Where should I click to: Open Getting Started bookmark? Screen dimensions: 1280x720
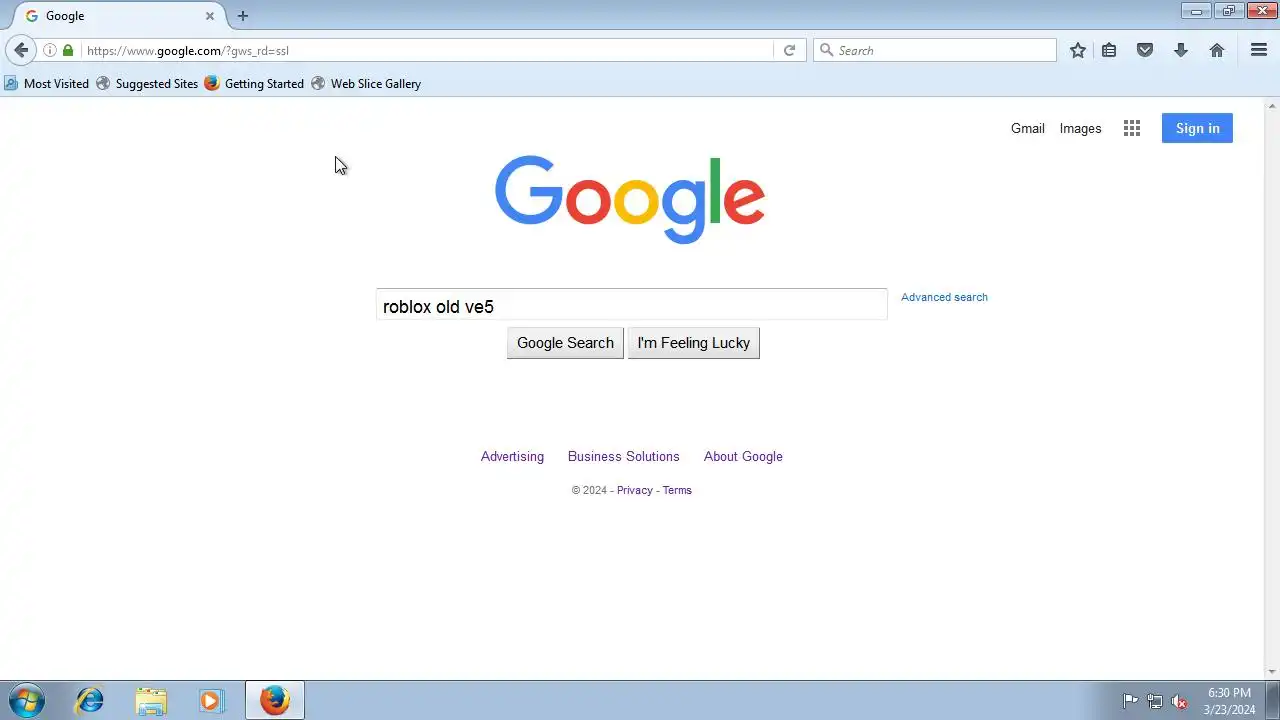pos(254,84)
